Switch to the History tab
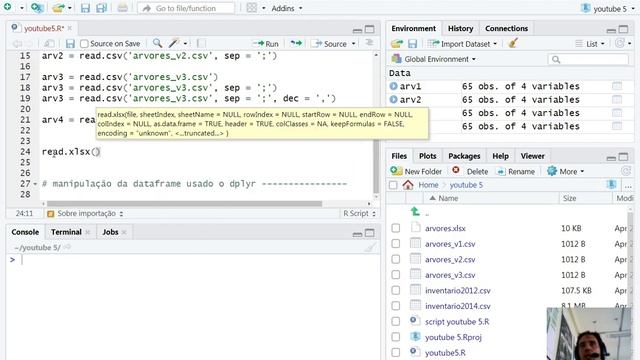640x360 pixels. [x=460, y=29]
